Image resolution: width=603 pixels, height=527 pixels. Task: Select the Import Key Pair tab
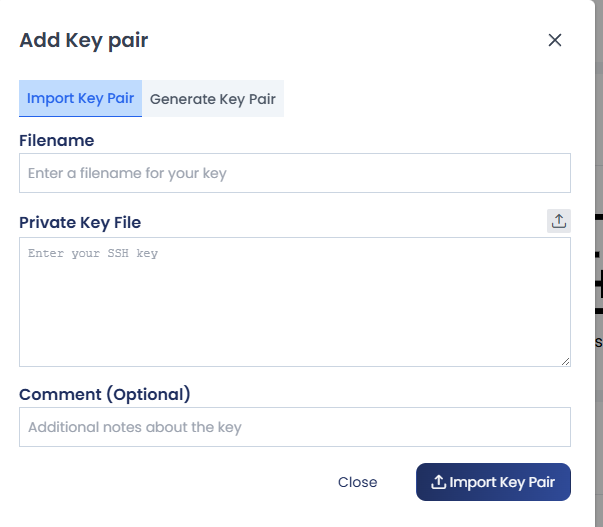pyautogui.click(x=80, y=98)
